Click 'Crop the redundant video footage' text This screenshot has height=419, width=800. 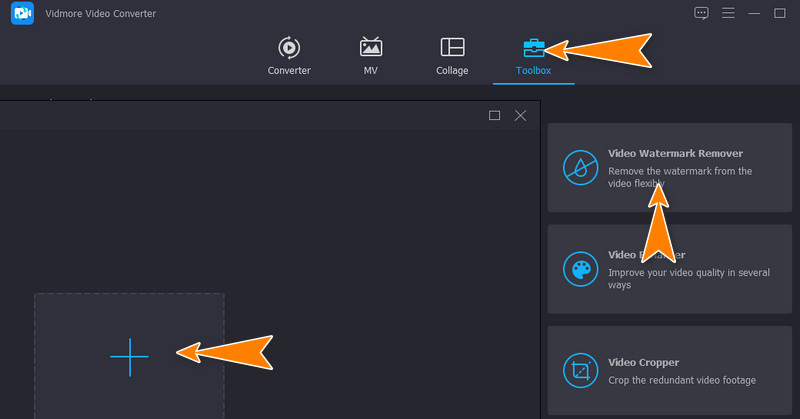coord(682,380)
